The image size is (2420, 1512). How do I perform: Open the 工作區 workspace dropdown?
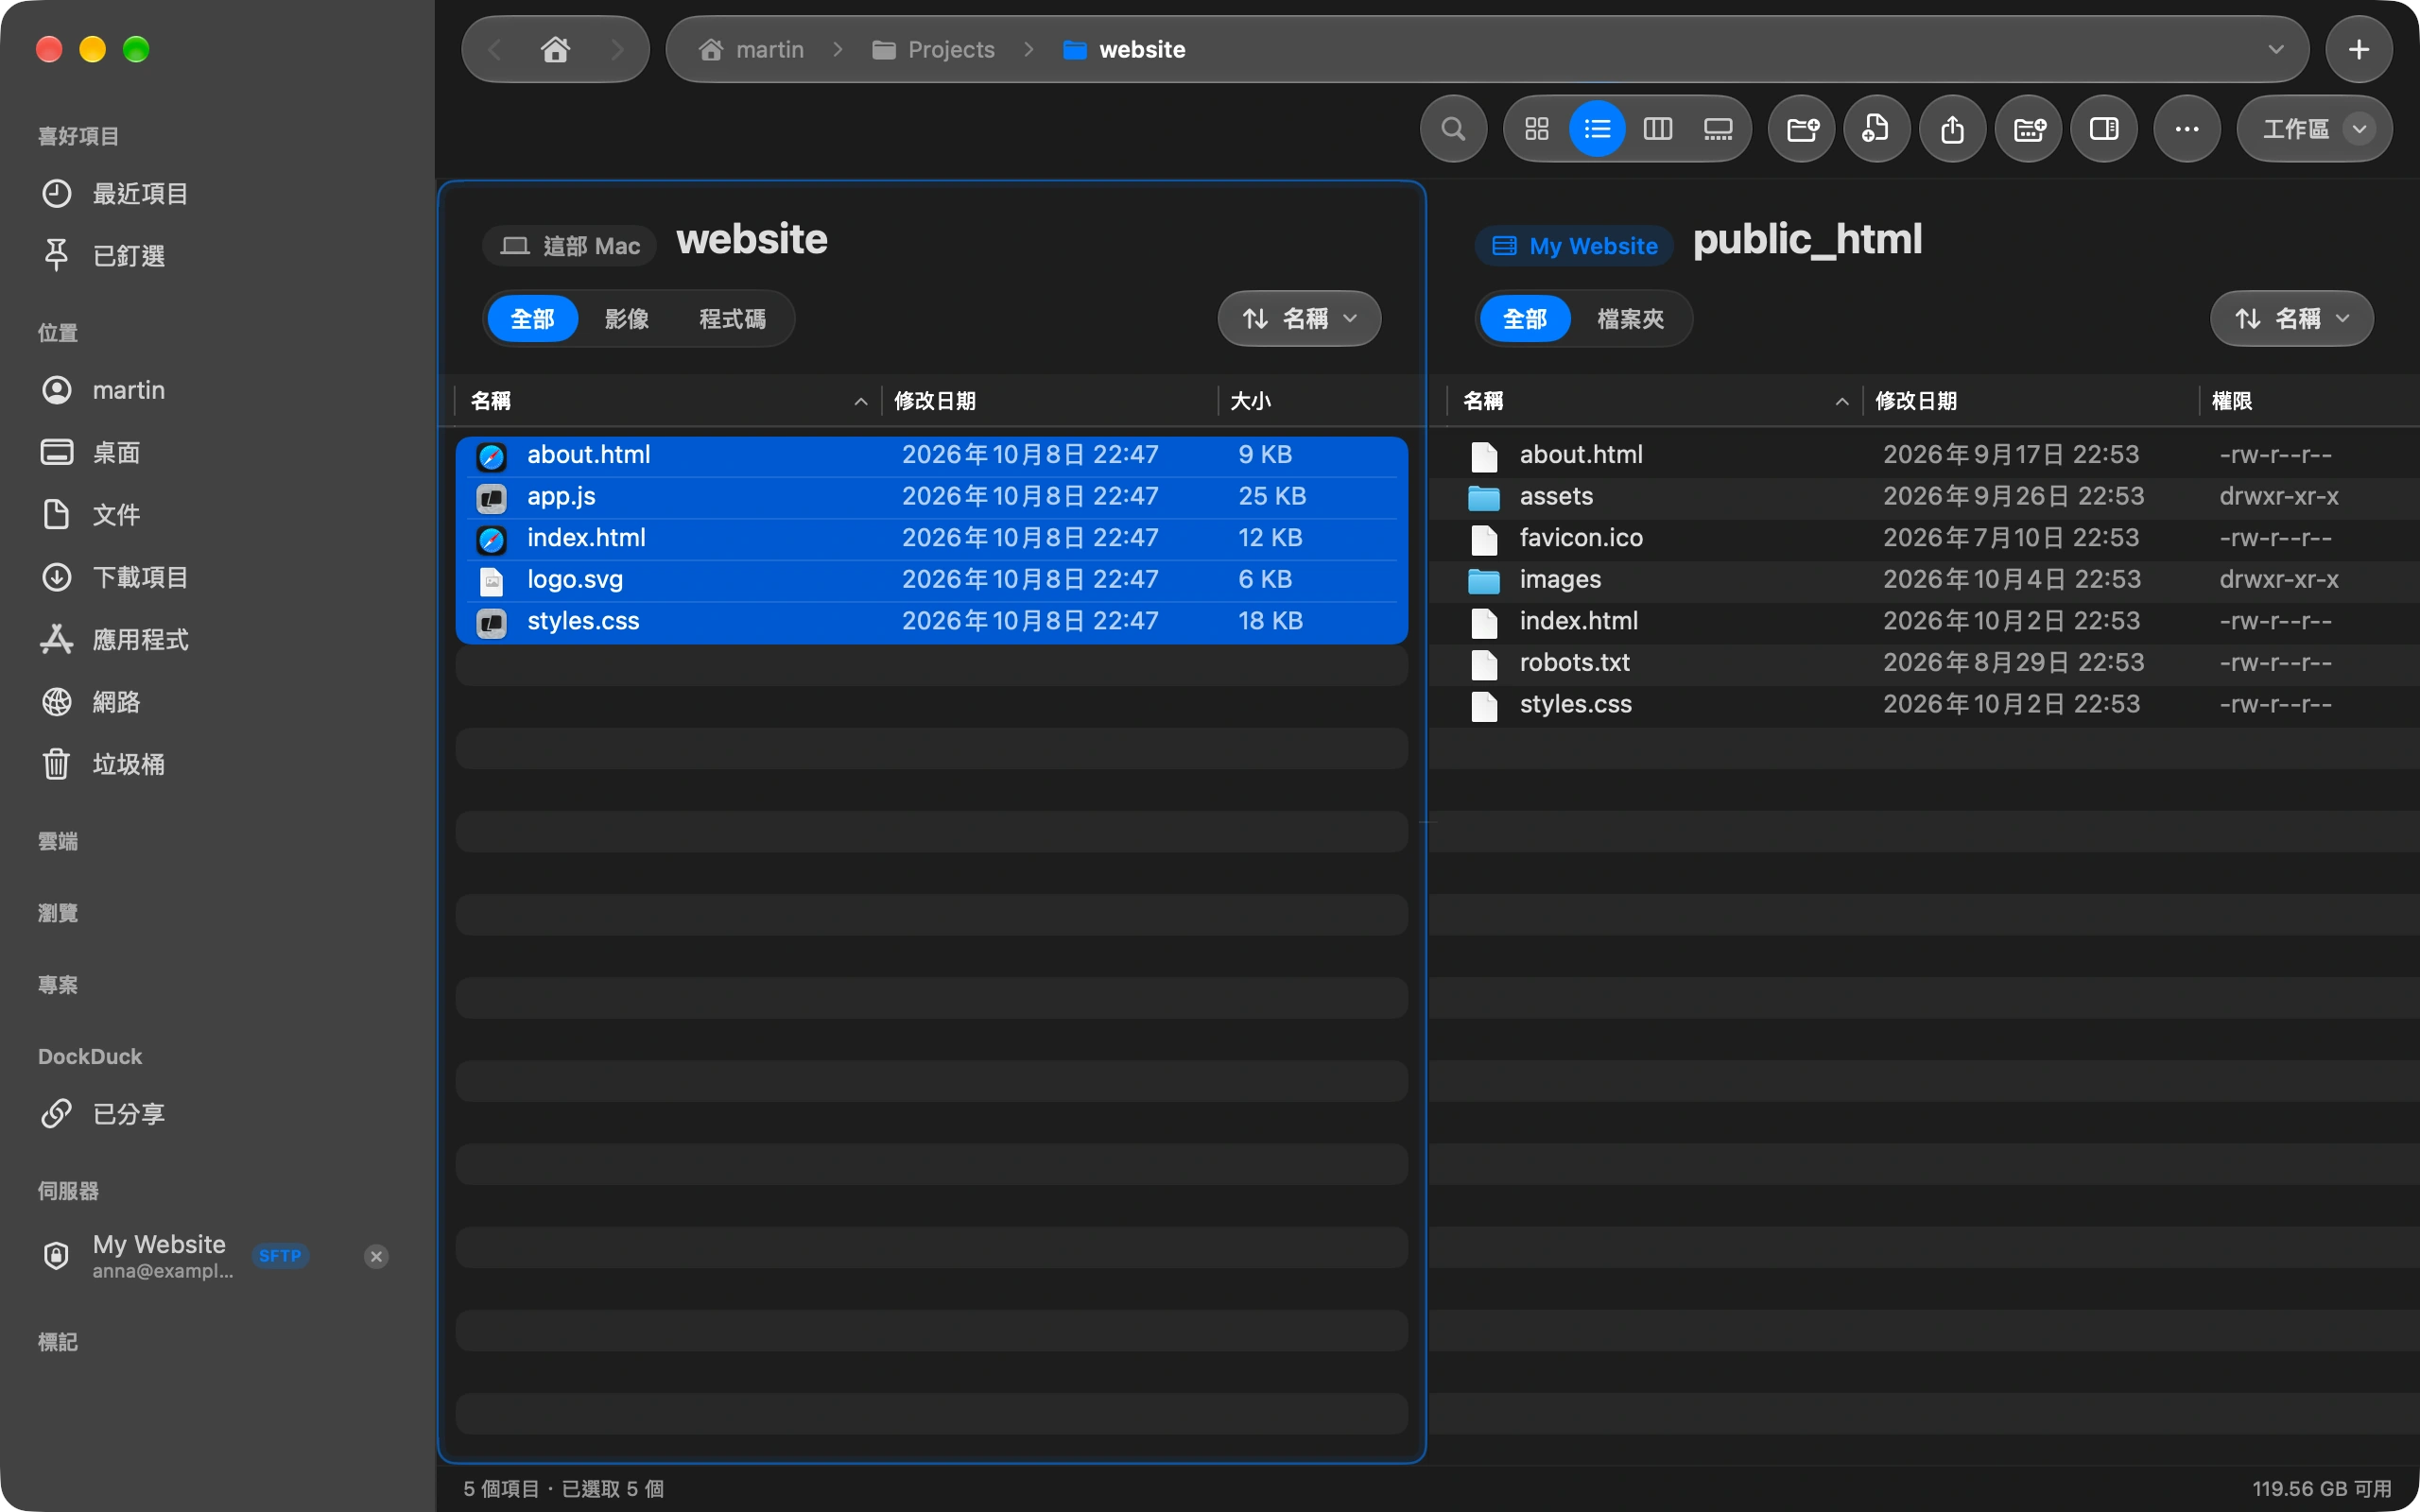coord(2315,129)
